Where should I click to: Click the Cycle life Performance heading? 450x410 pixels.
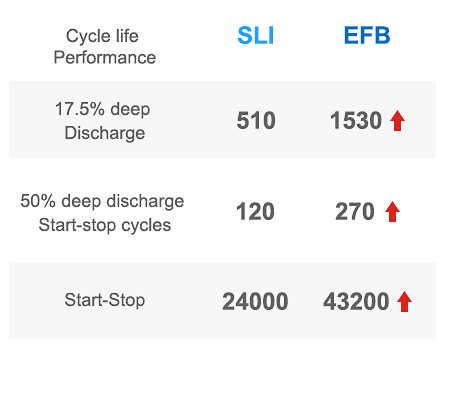tap(104, 47)
